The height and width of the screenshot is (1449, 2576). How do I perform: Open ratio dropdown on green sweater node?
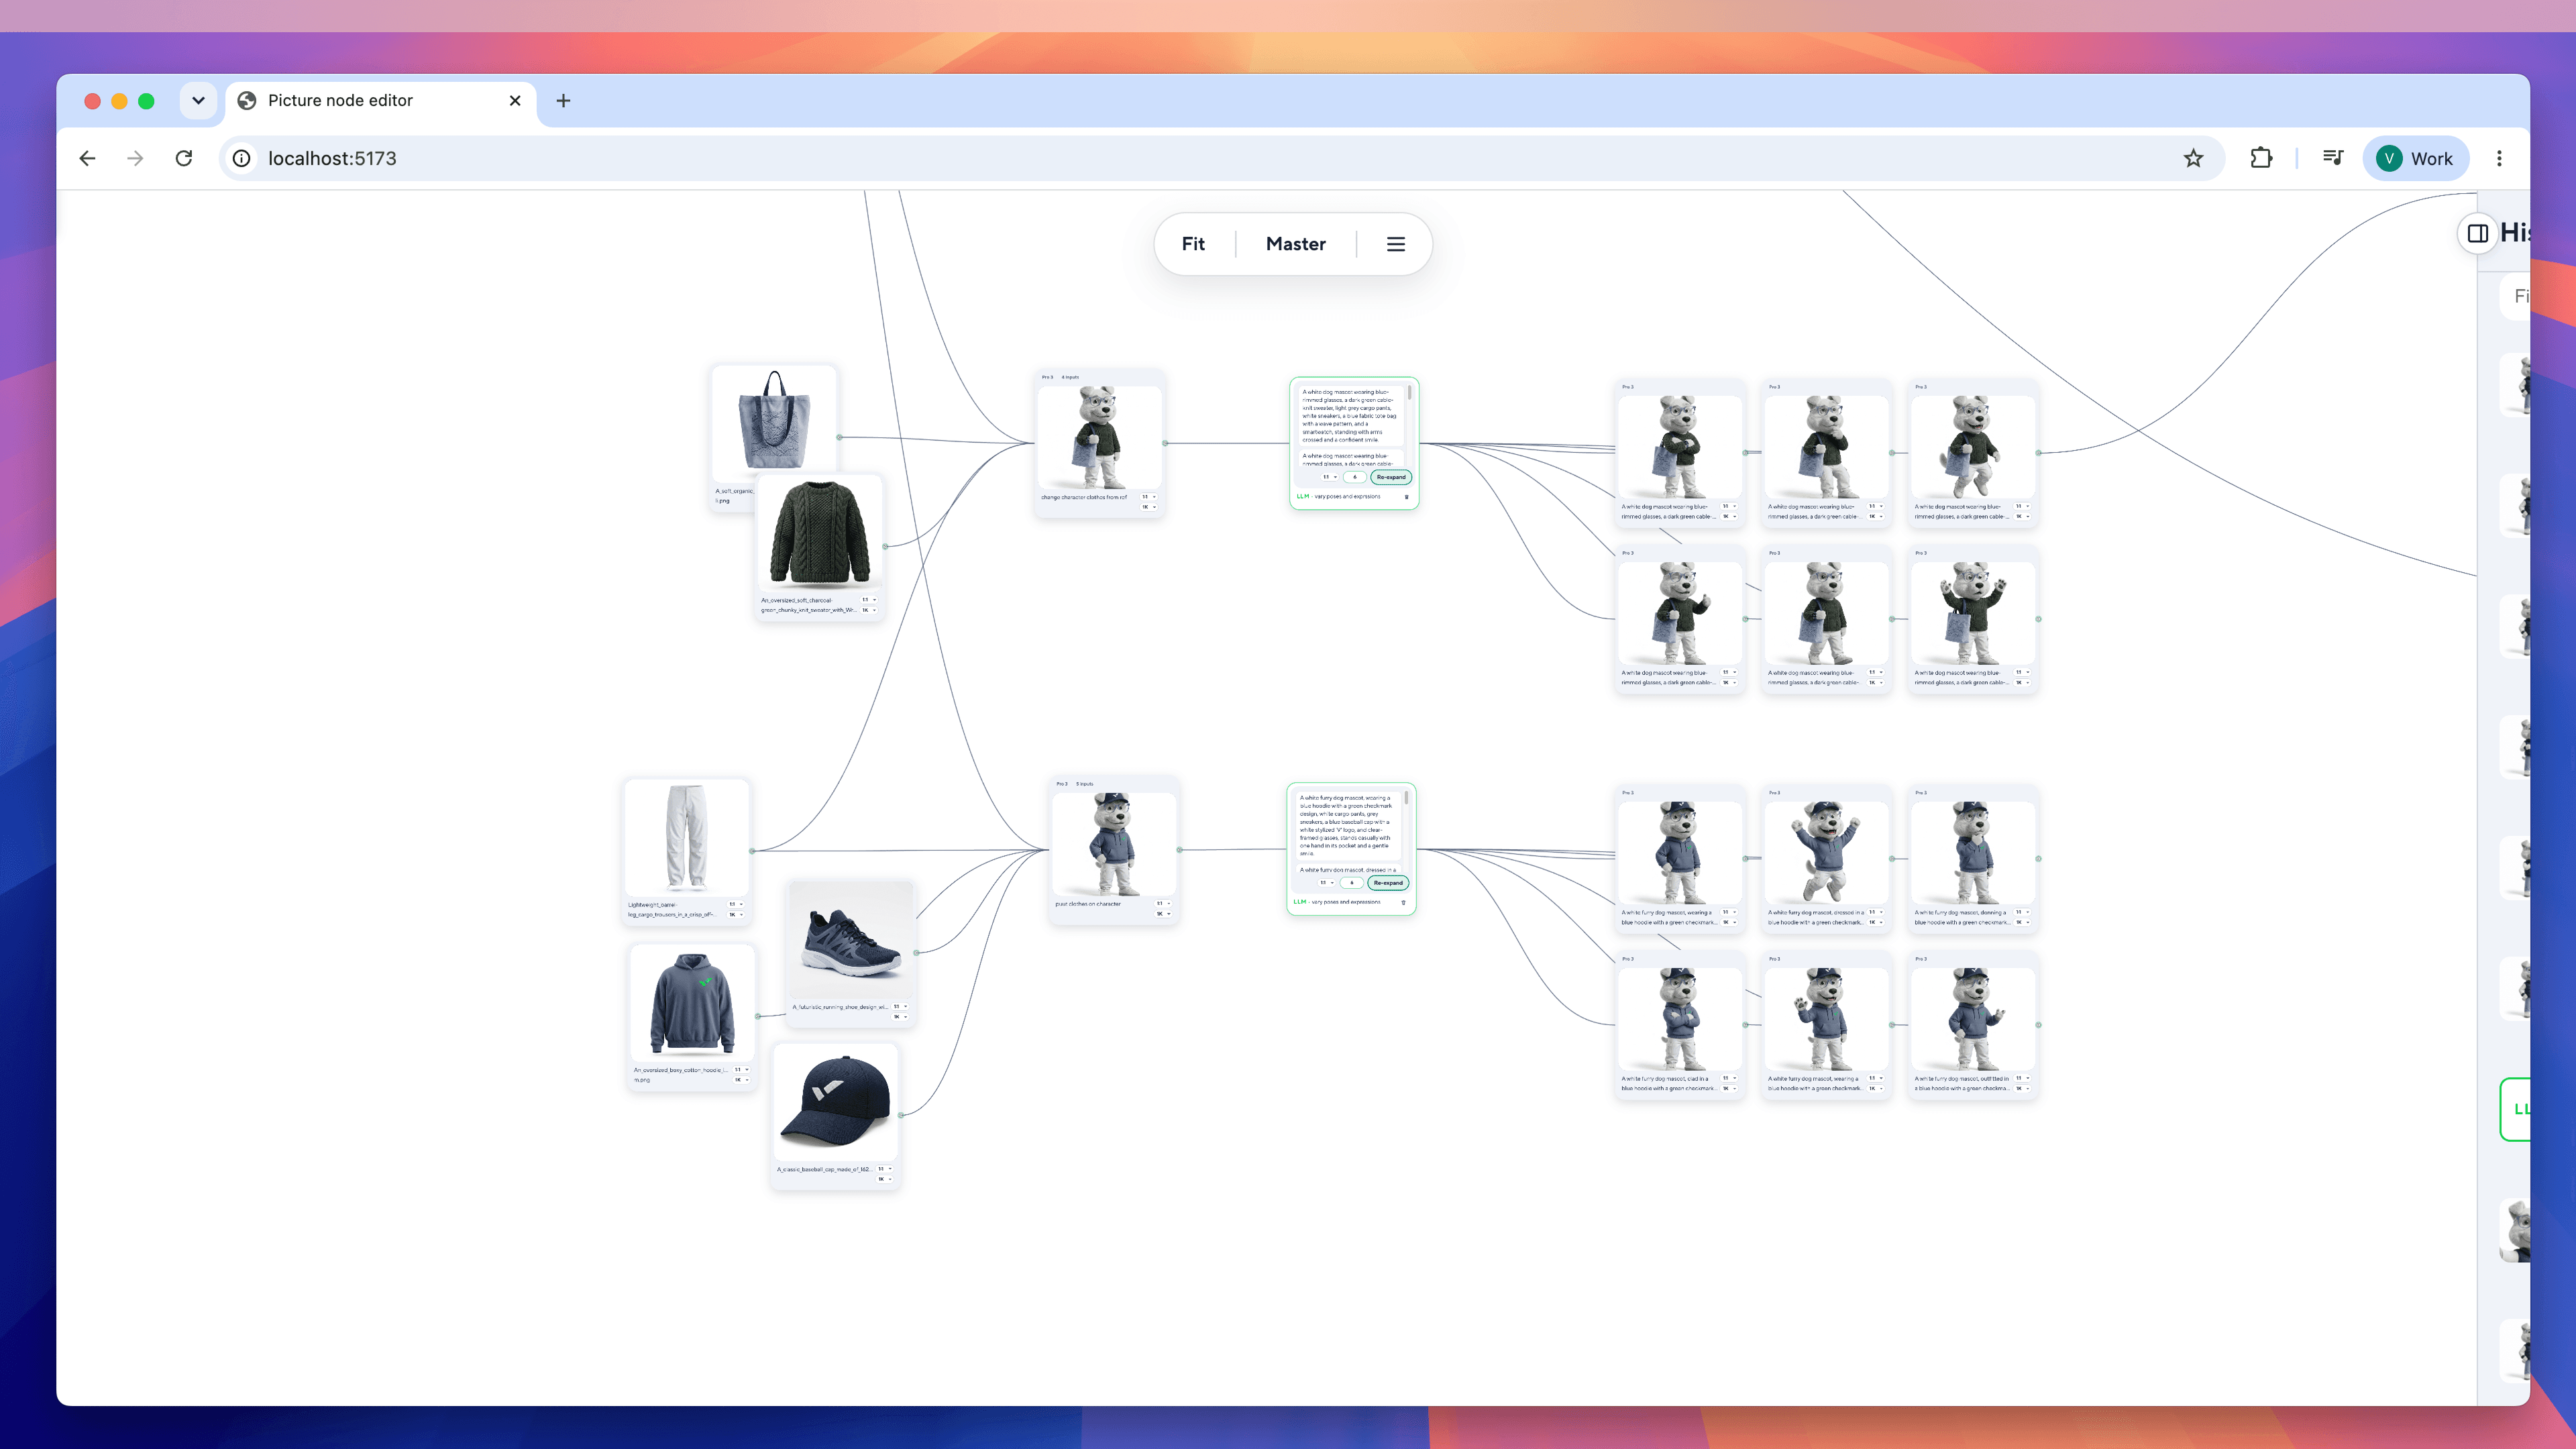click(x=869, y=600)
